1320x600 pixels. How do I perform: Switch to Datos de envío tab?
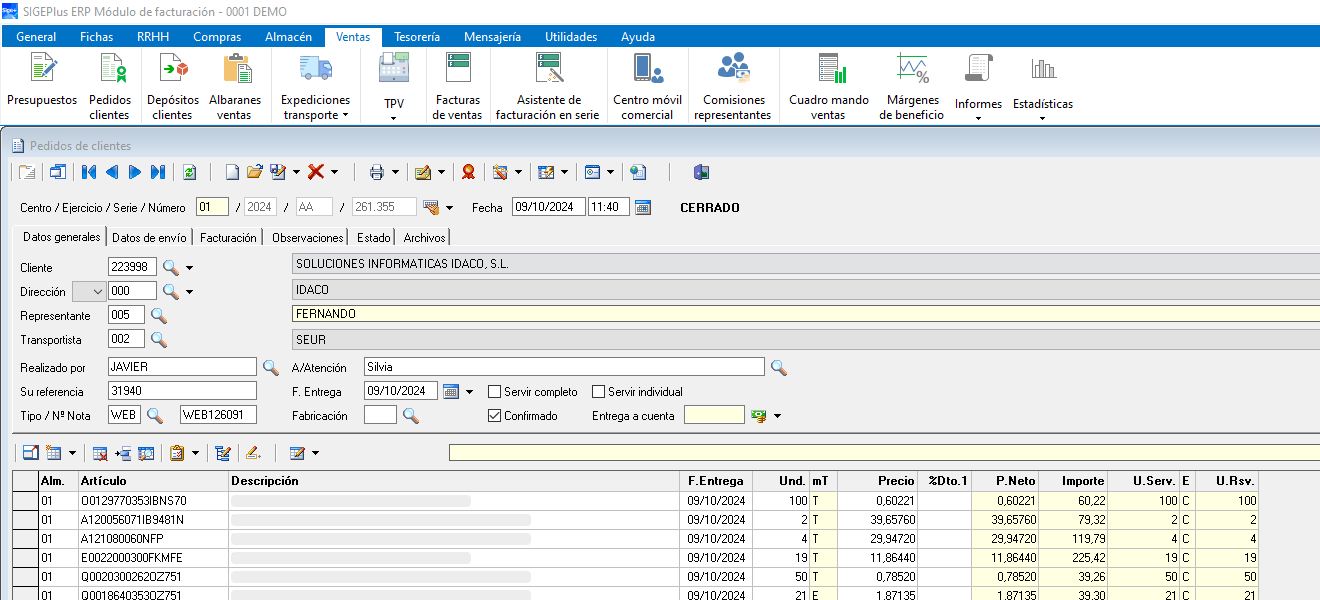pyautogui.click(x=149, y=238)
